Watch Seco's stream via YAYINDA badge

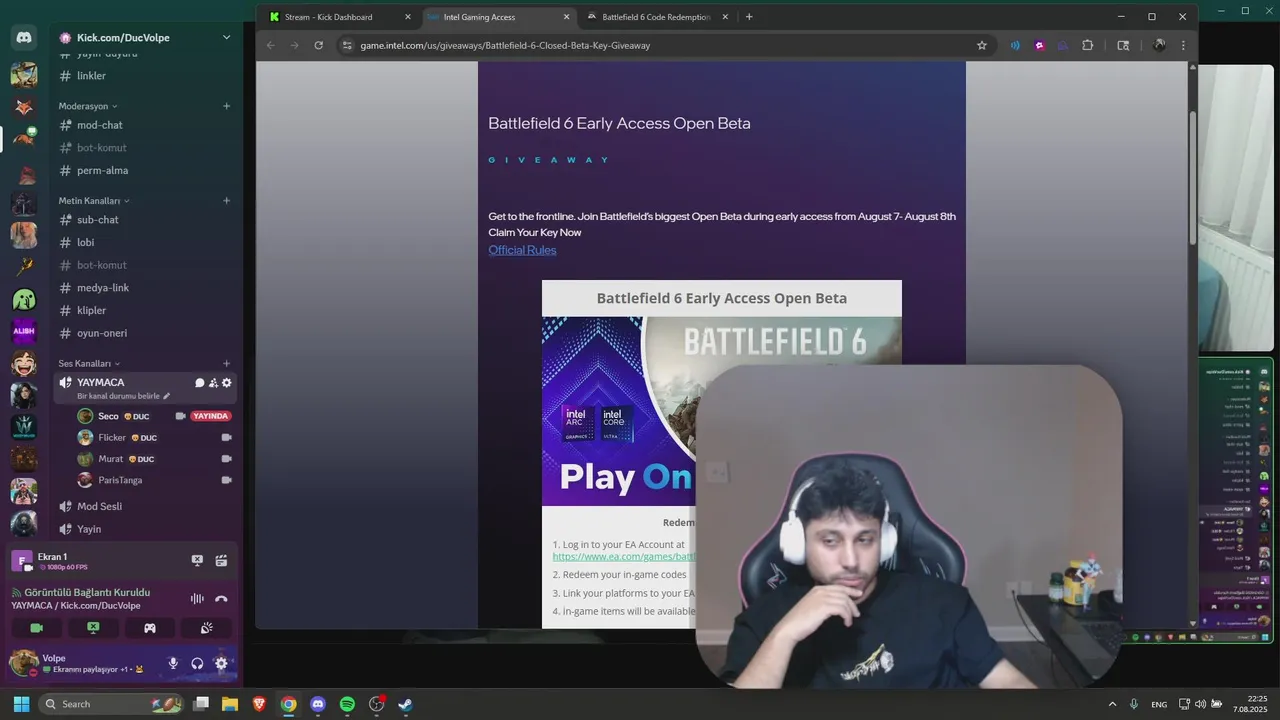click(210, 416)
